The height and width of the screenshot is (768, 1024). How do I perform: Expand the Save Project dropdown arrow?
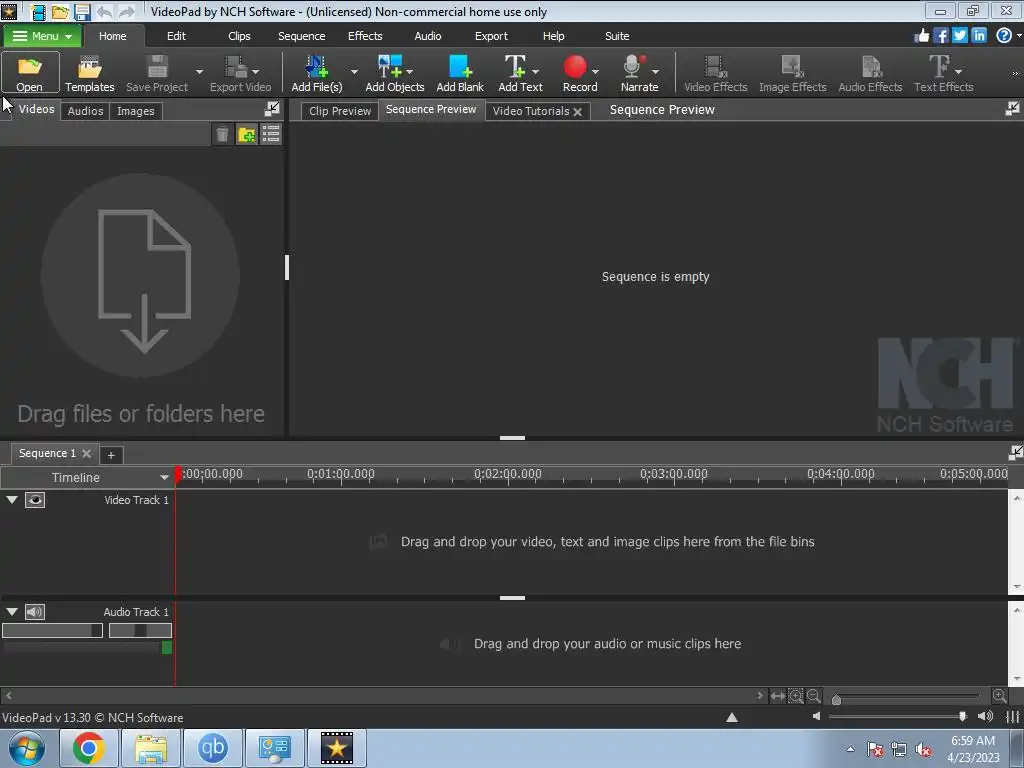click(199, 71)
